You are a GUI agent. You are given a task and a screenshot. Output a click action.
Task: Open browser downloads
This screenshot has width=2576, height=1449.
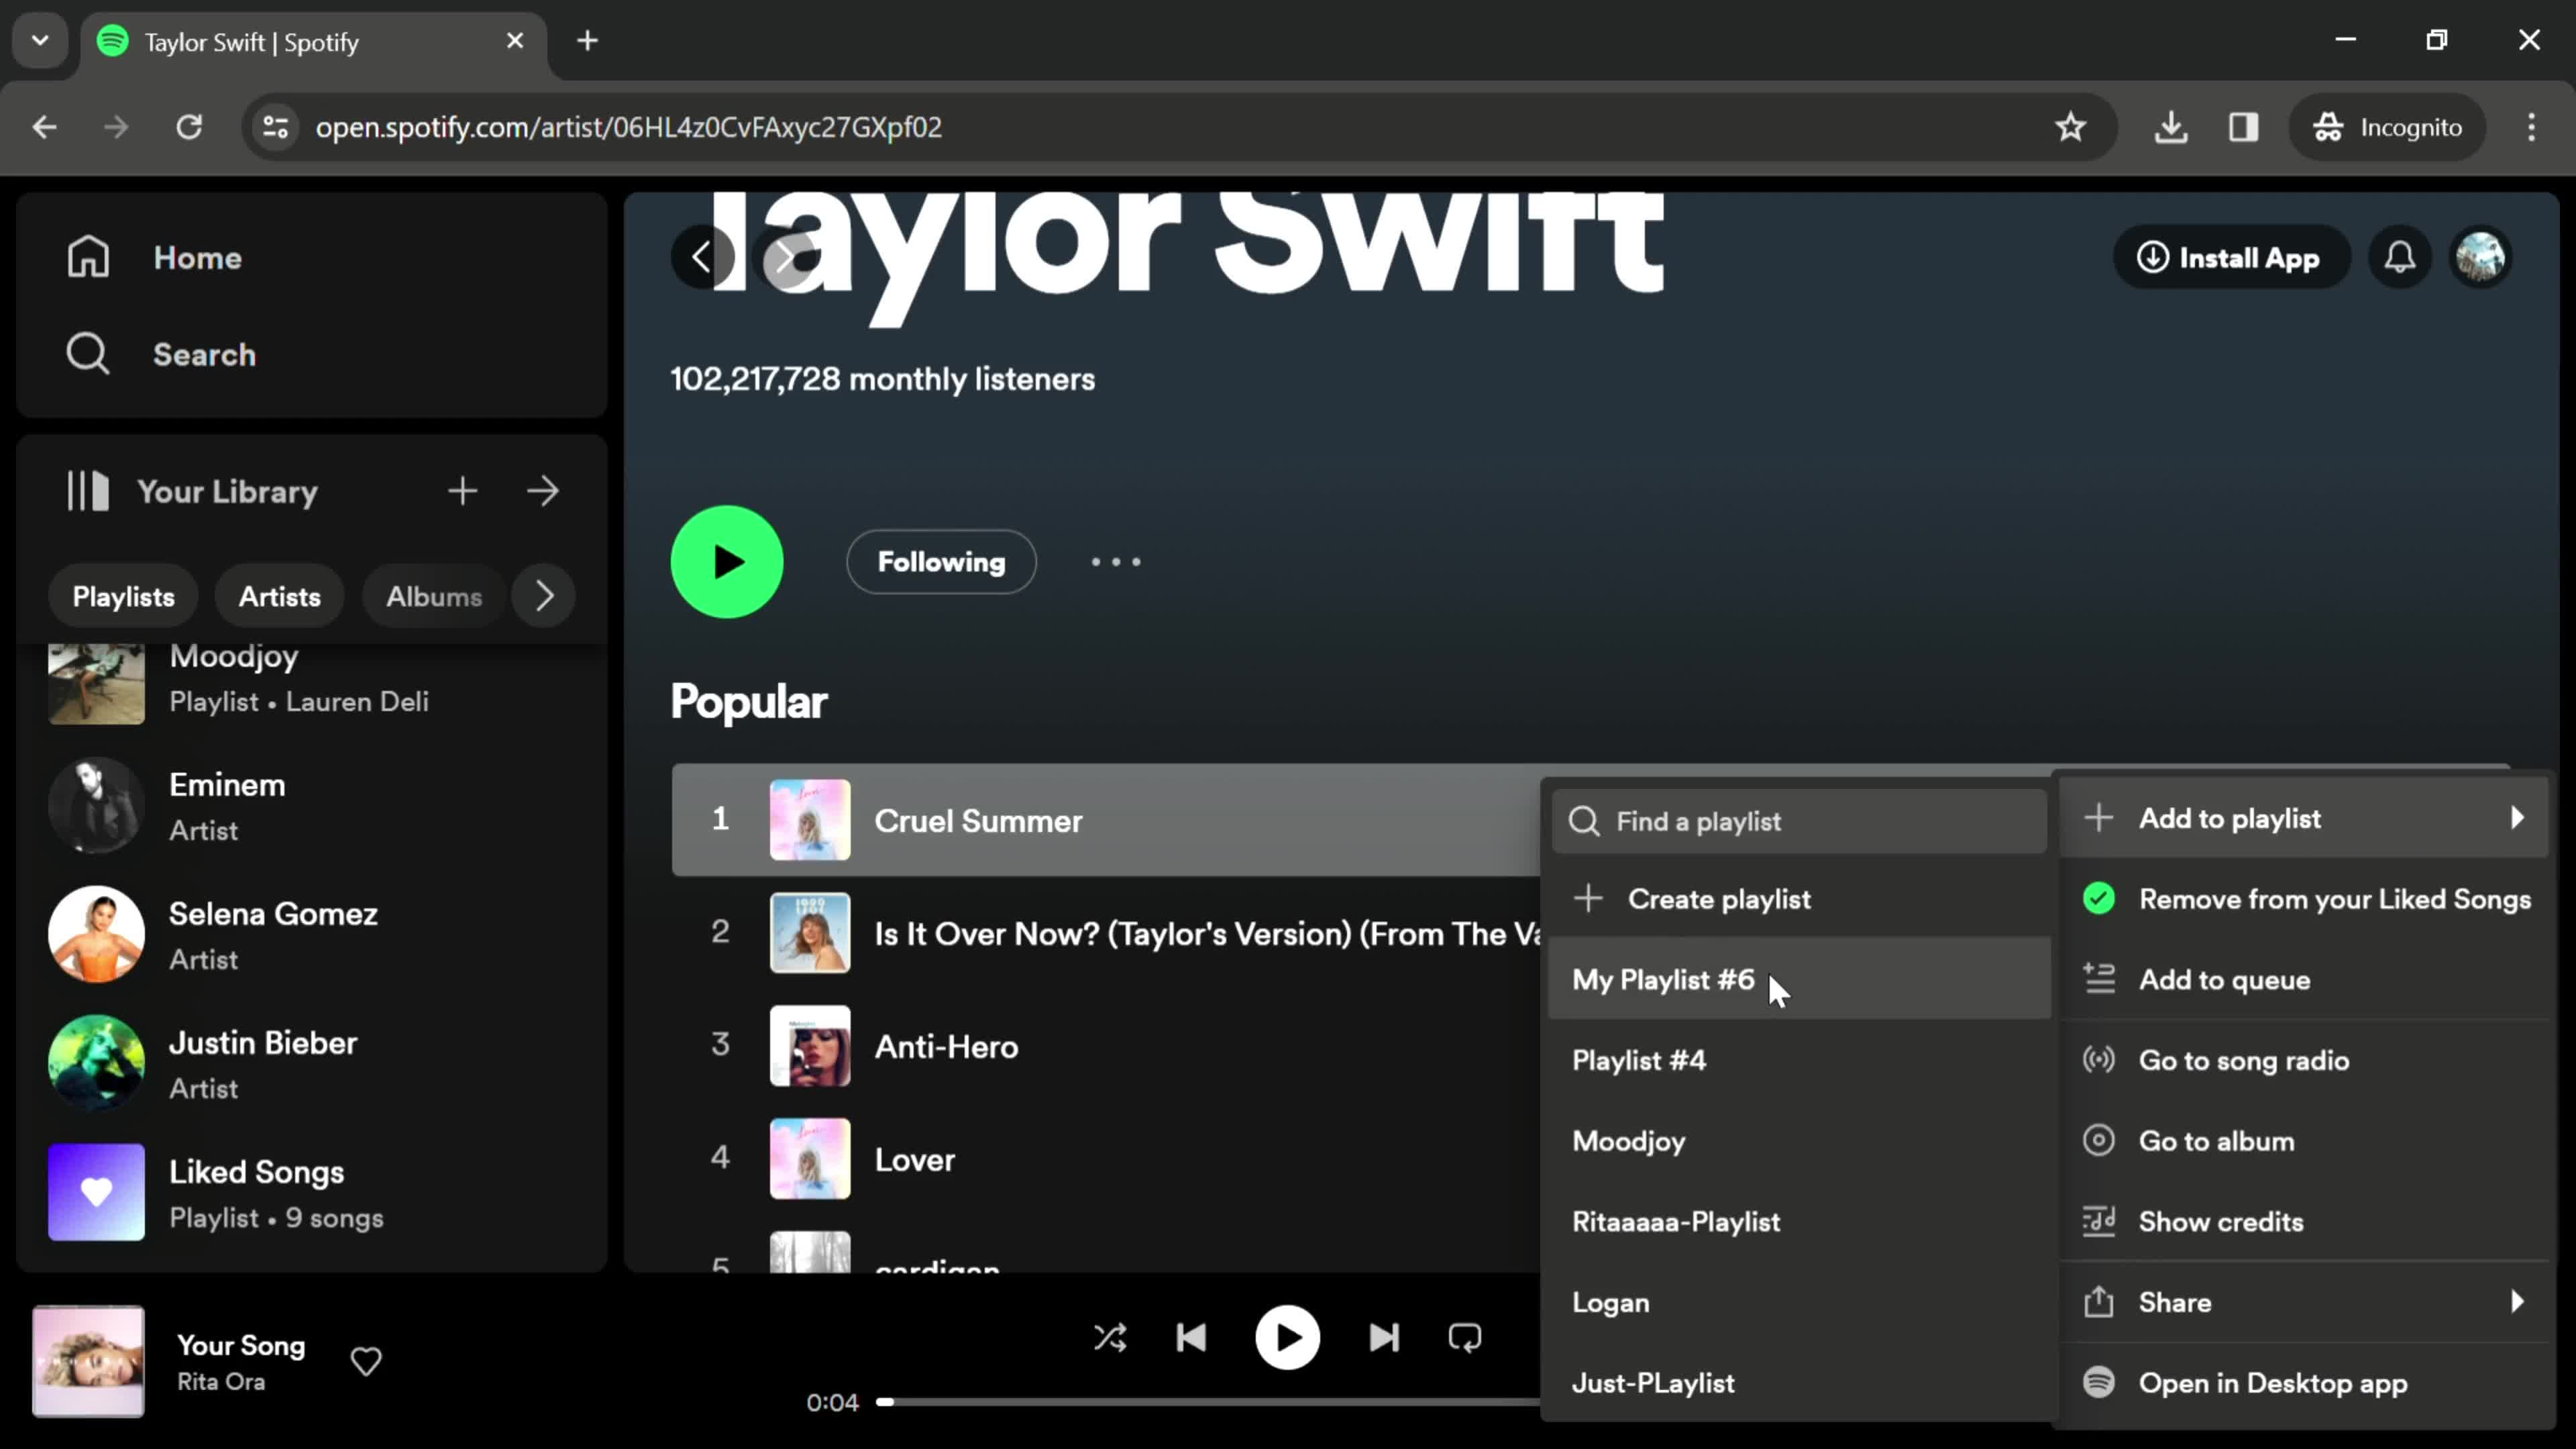[x=2171, y=127]
